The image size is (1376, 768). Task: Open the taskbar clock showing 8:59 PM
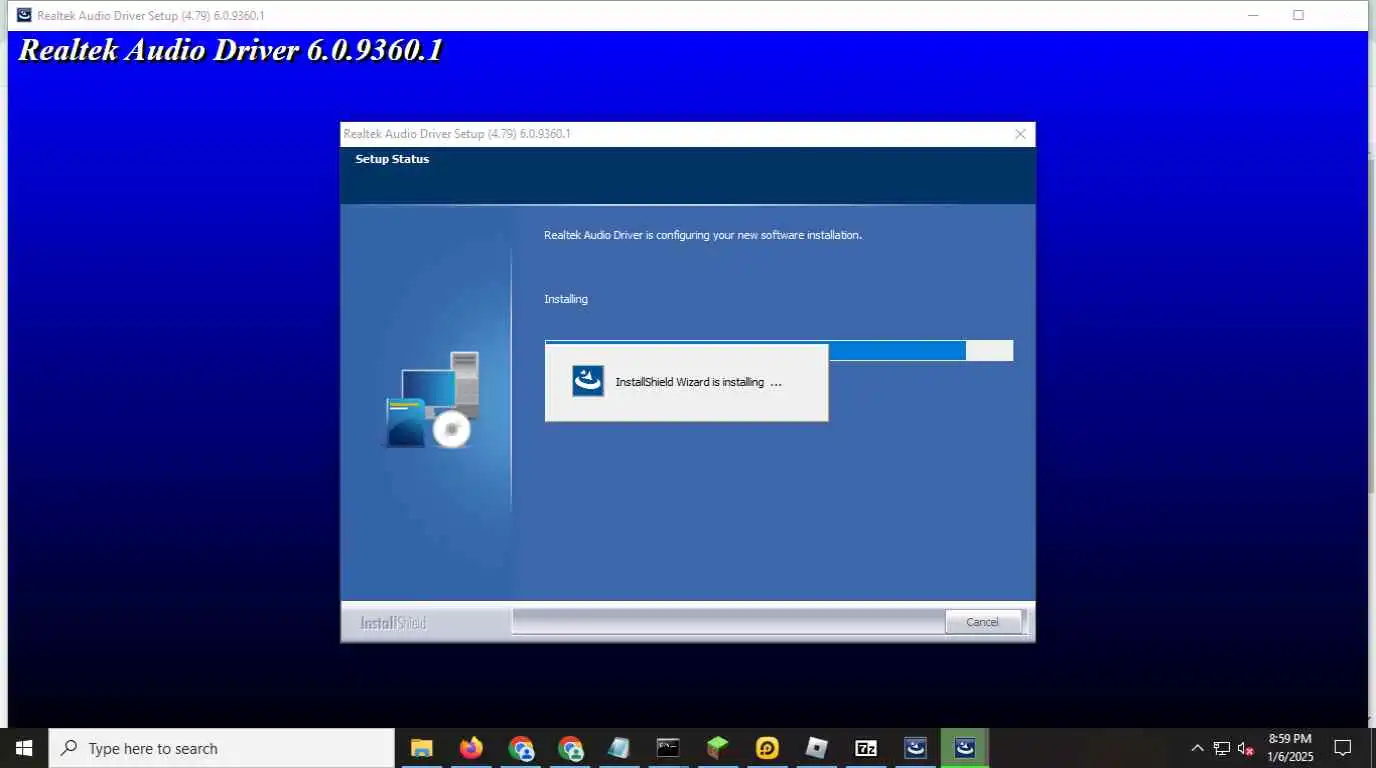click(1289, 748)
